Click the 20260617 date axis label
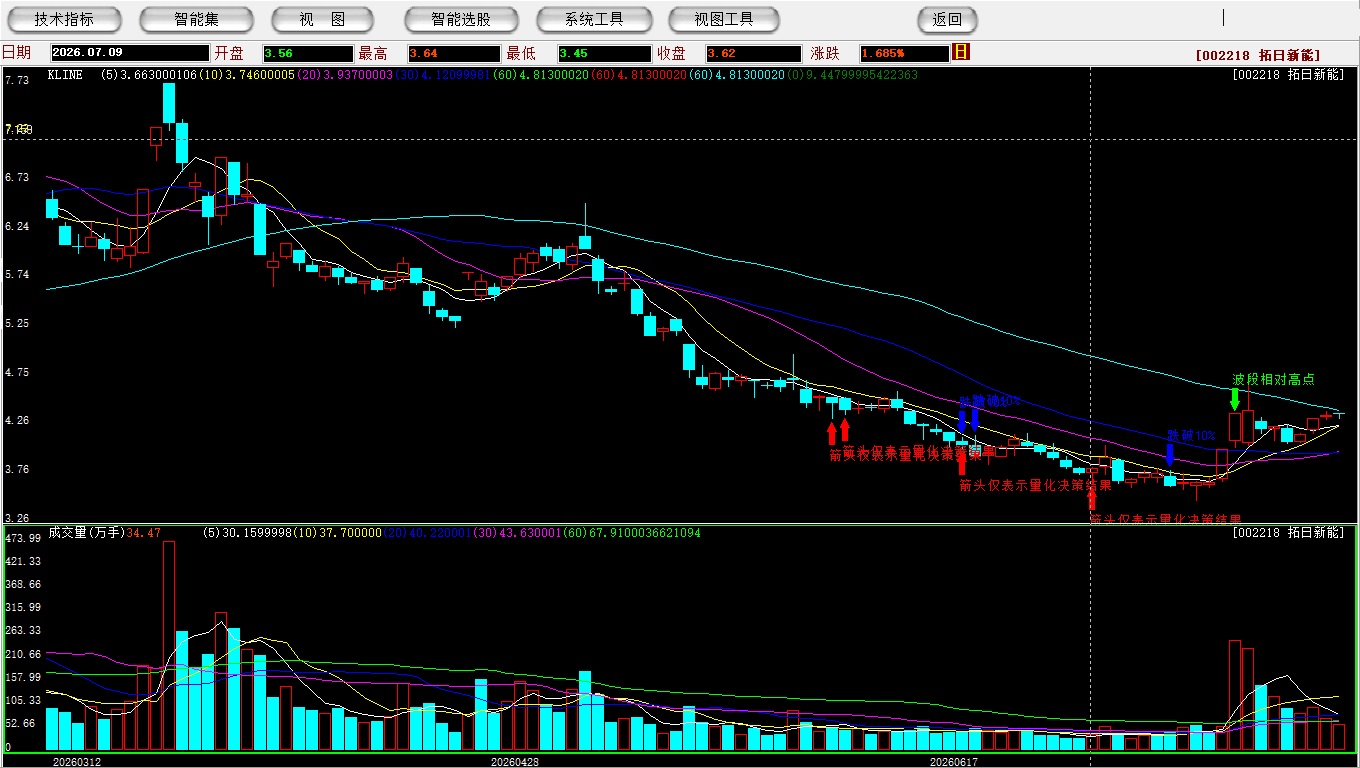Image resolution: width=1360 pixels, height=768 pixels. click(x=953, y=761)
